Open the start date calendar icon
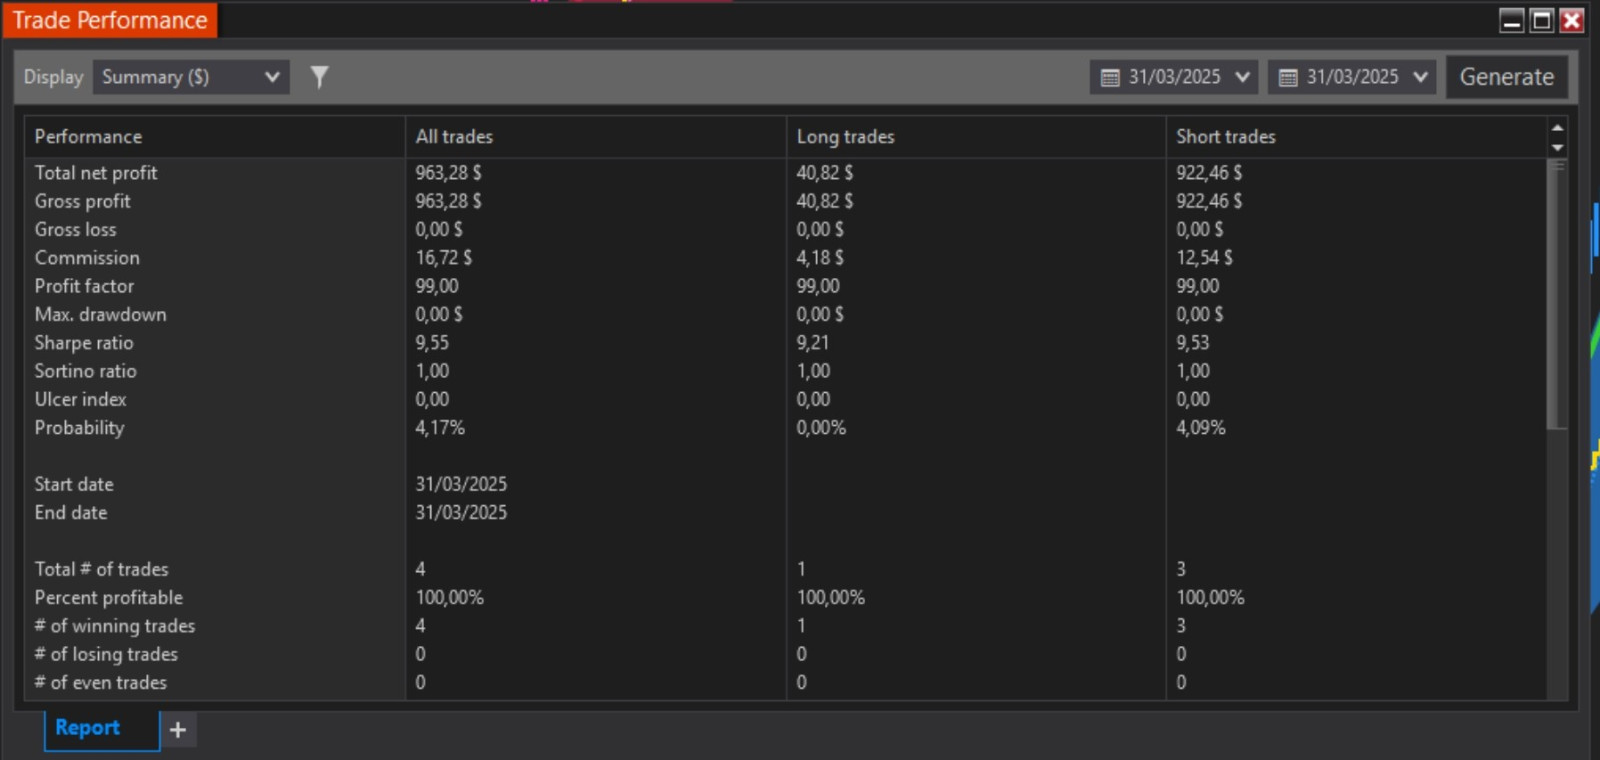This screenshot has height=760, width=1600. coord(1110,77)
